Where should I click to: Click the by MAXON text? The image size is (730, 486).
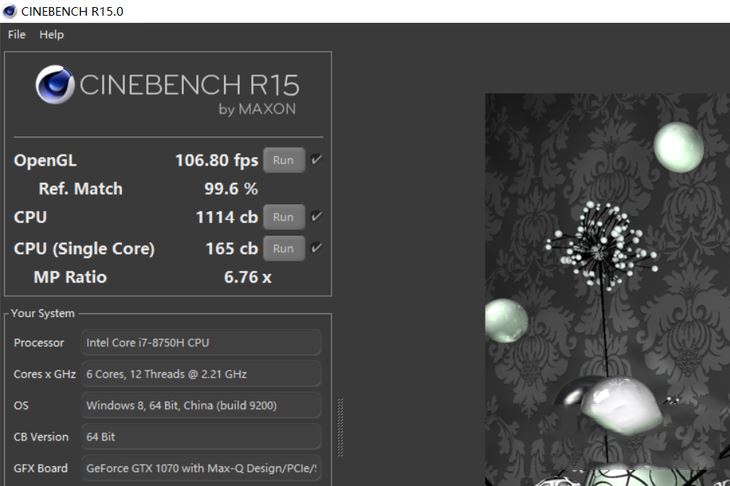coord(257,109)
